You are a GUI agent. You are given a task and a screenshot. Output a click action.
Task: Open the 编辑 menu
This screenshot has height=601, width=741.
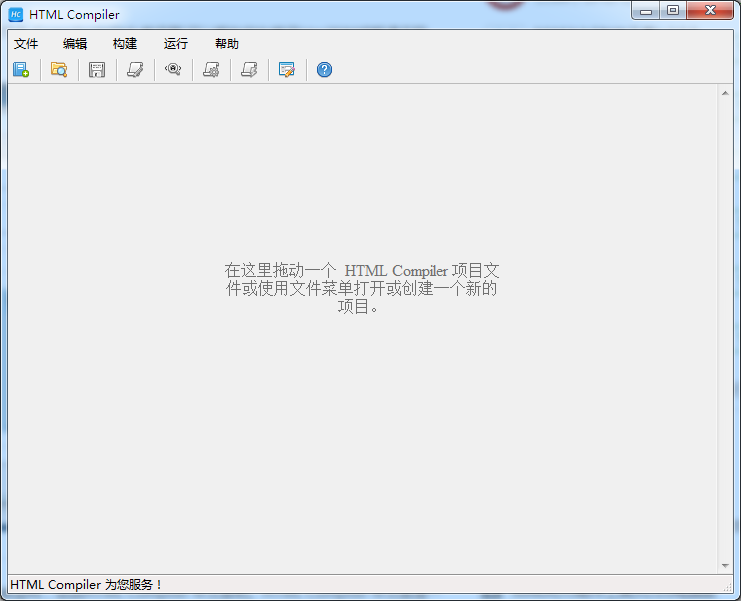[75, 44]
